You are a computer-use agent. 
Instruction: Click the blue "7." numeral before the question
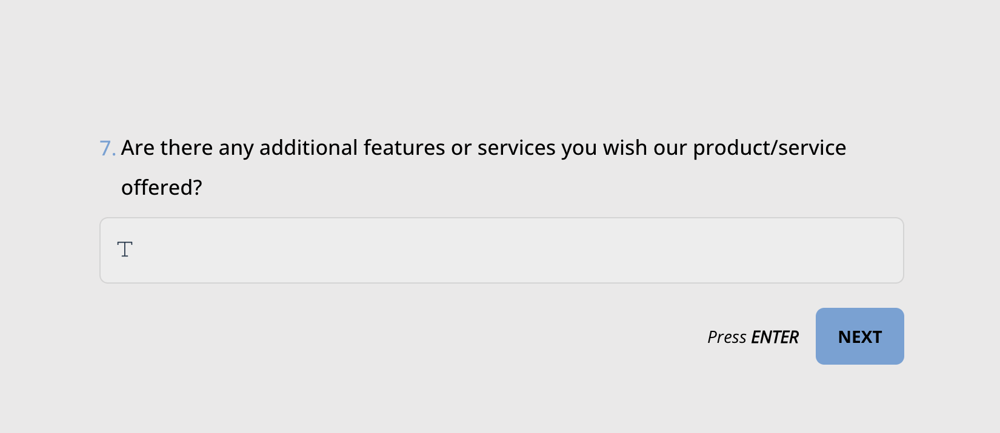tap(107, 149)
